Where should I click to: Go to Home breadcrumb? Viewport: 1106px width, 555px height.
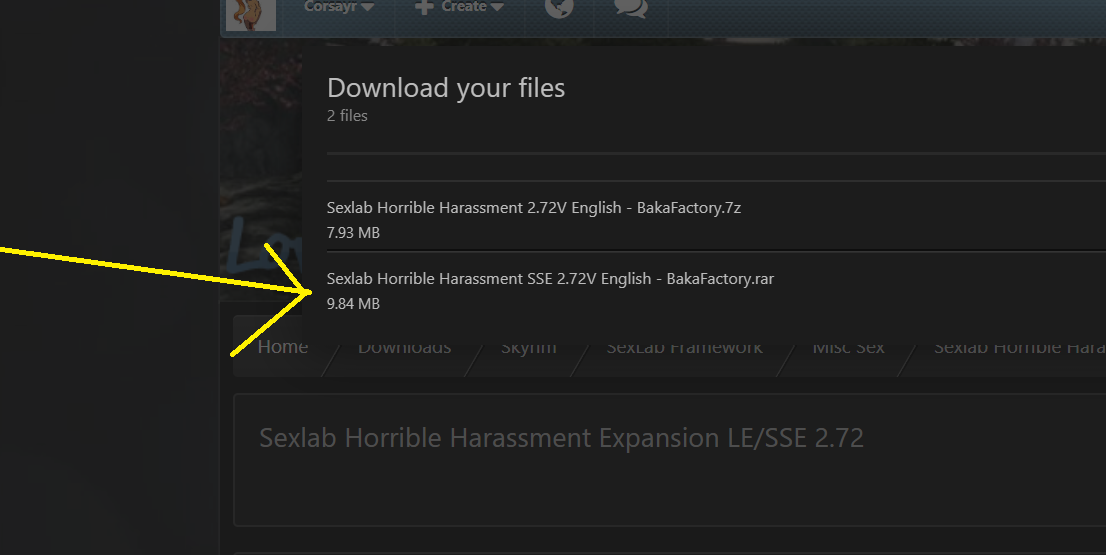pos(283,347)
